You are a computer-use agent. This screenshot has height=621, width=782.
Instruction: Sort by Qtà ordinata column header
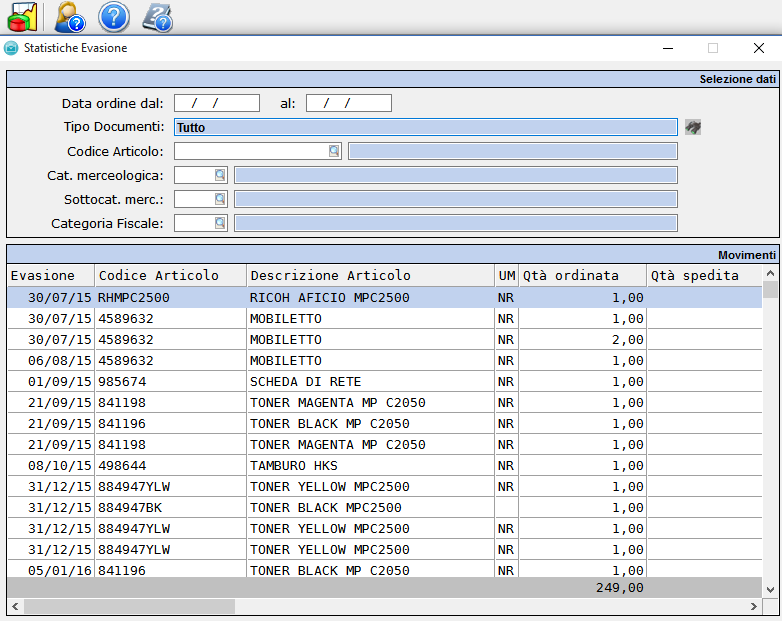point(583,275)
